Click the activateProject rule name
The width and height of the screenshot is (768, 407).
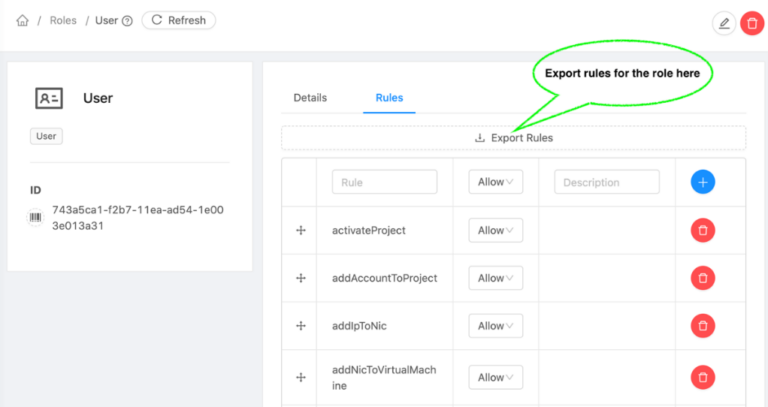click(369, 230)
